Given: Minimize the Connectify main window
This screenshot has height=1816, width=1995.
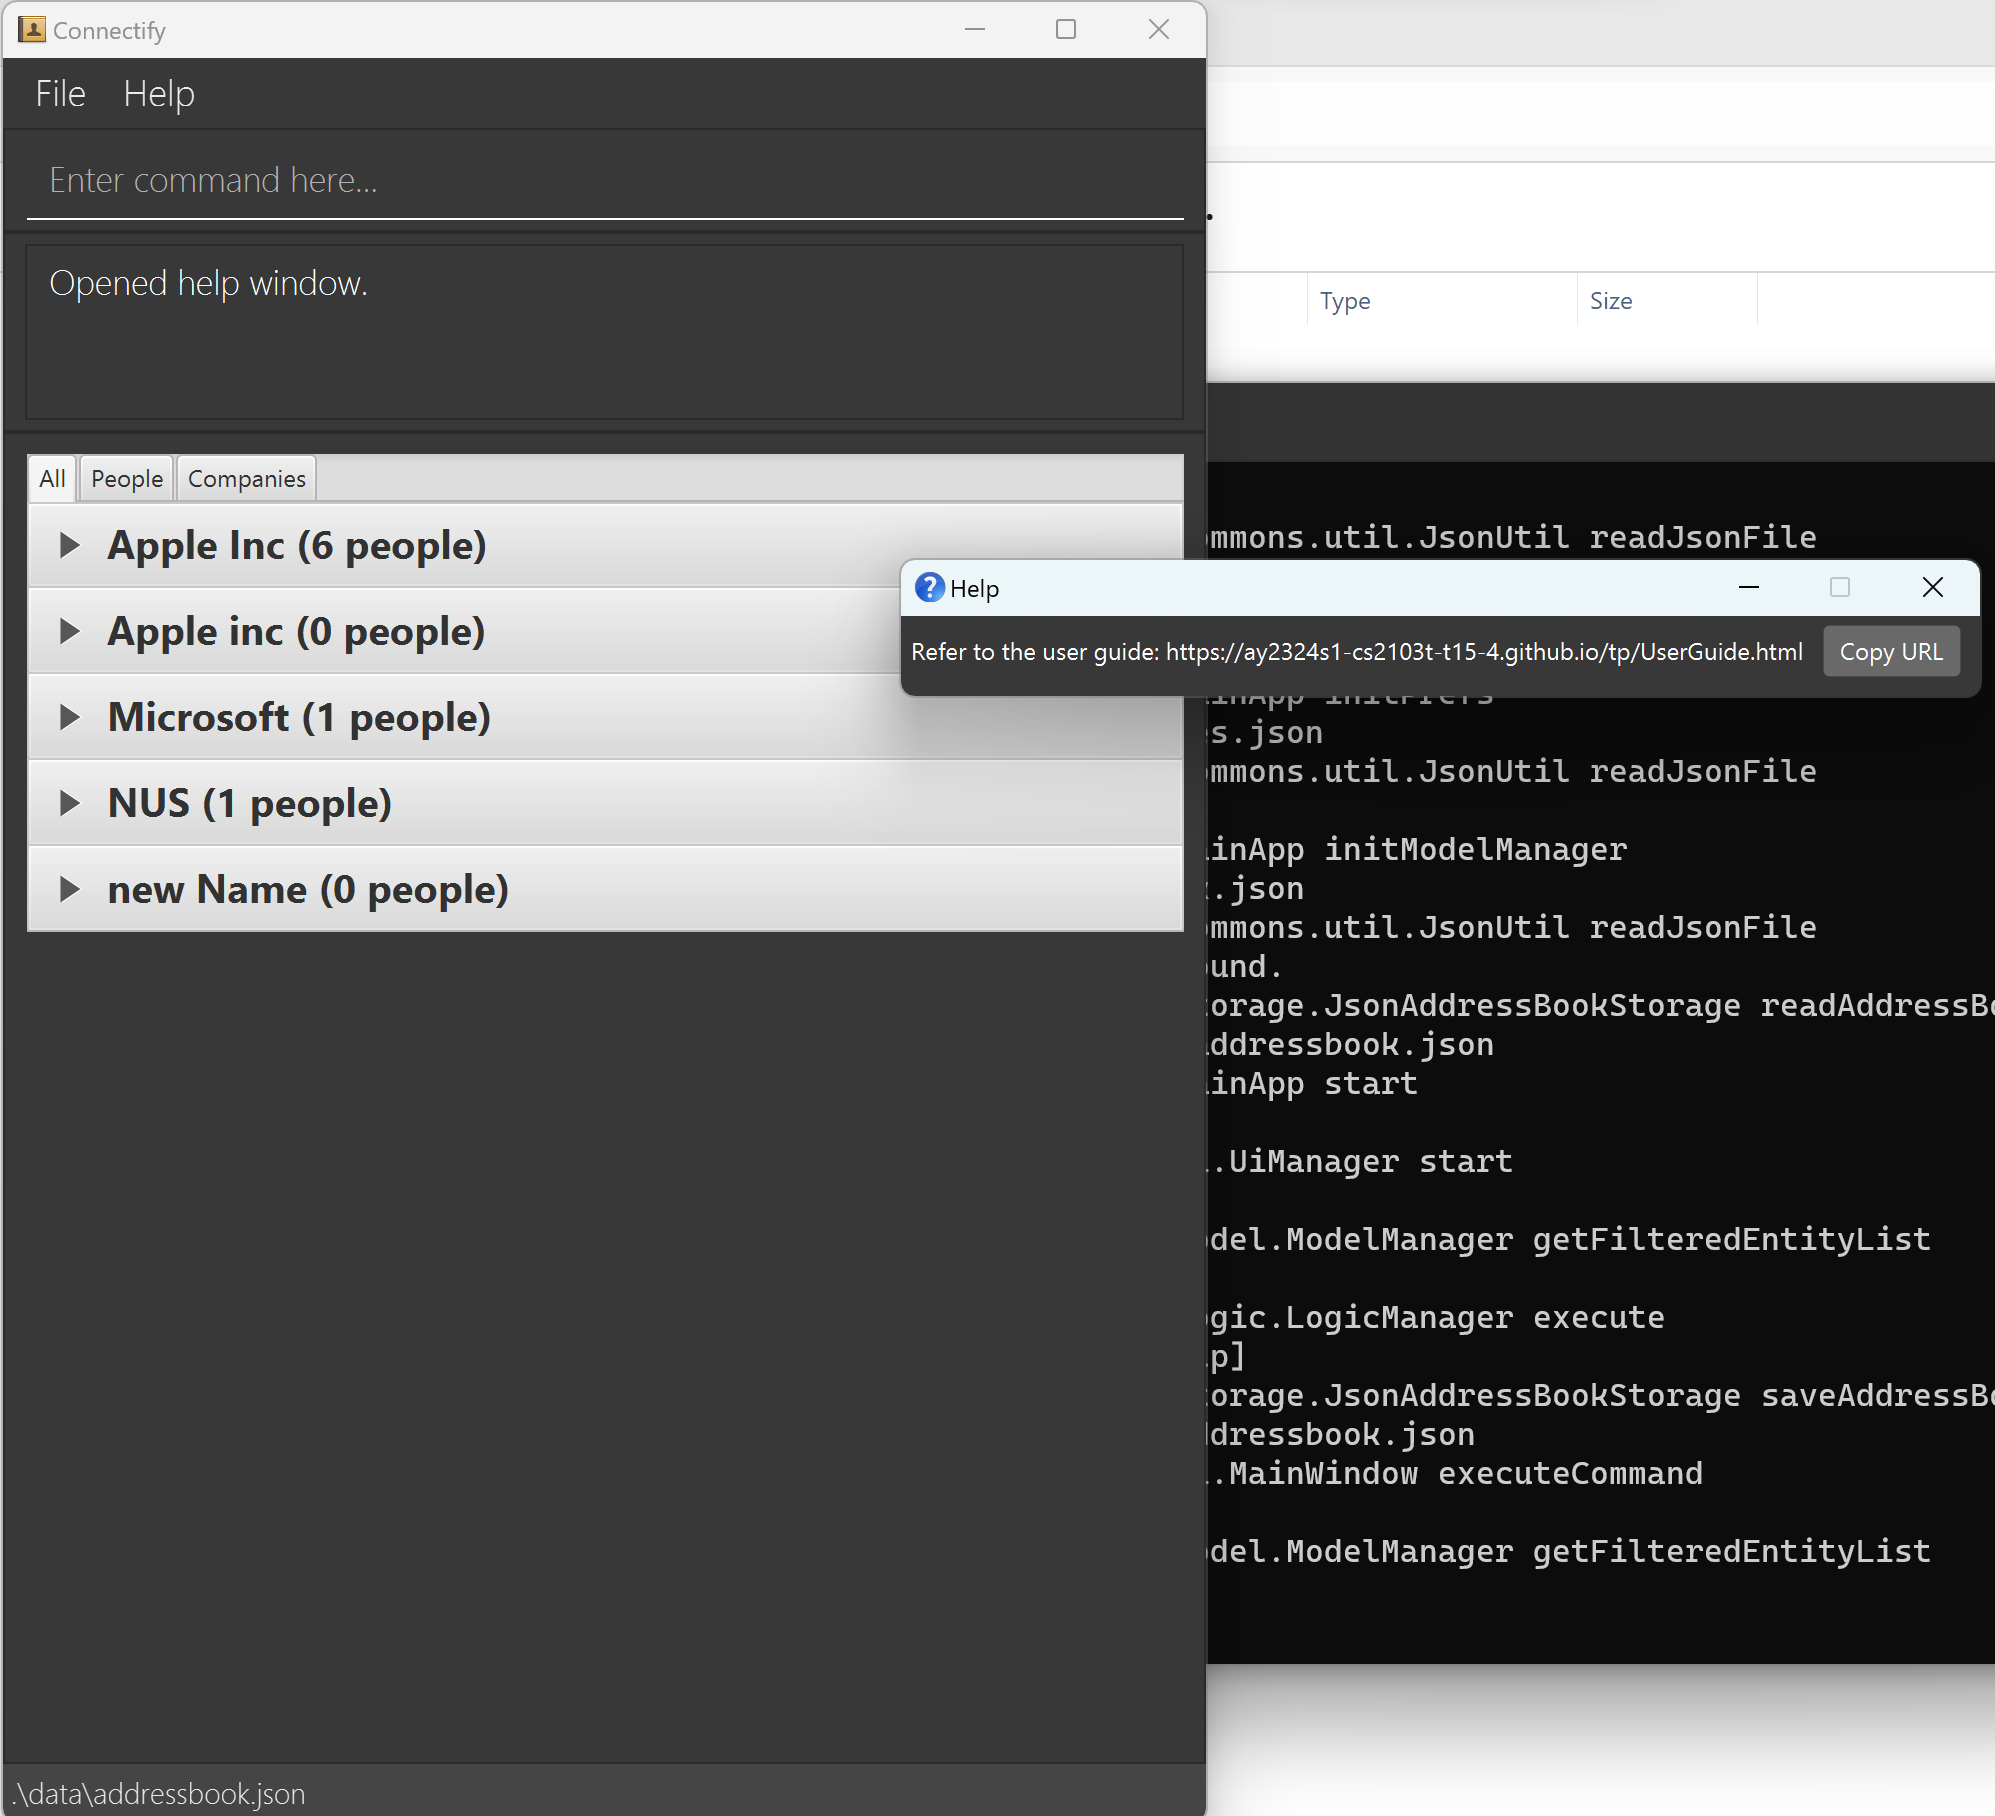Looking at the screenshot, I should tap(975, 30).
